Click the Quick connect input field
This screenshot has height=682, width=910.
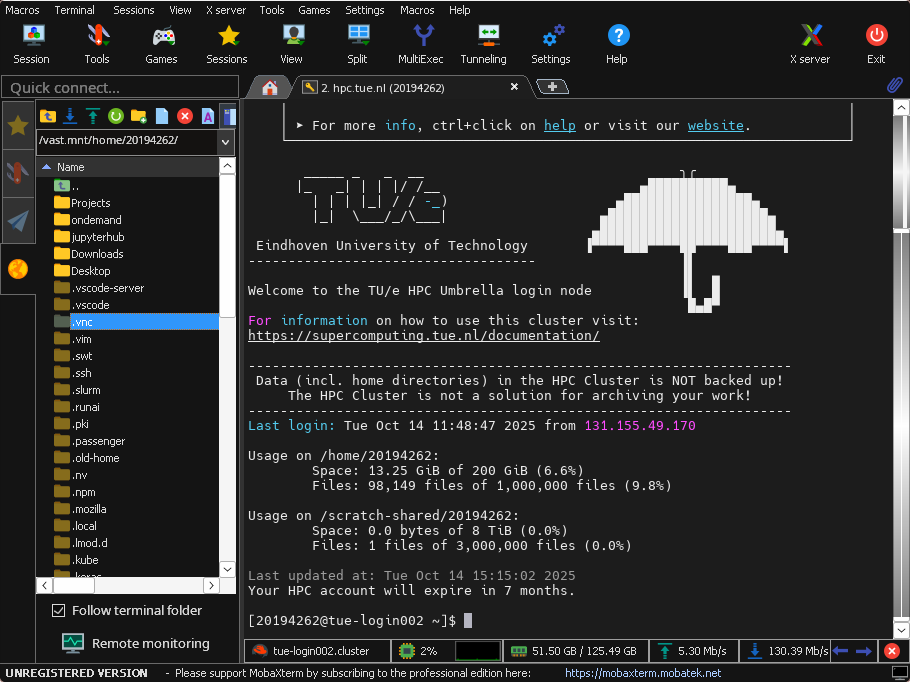coord(120,88)
